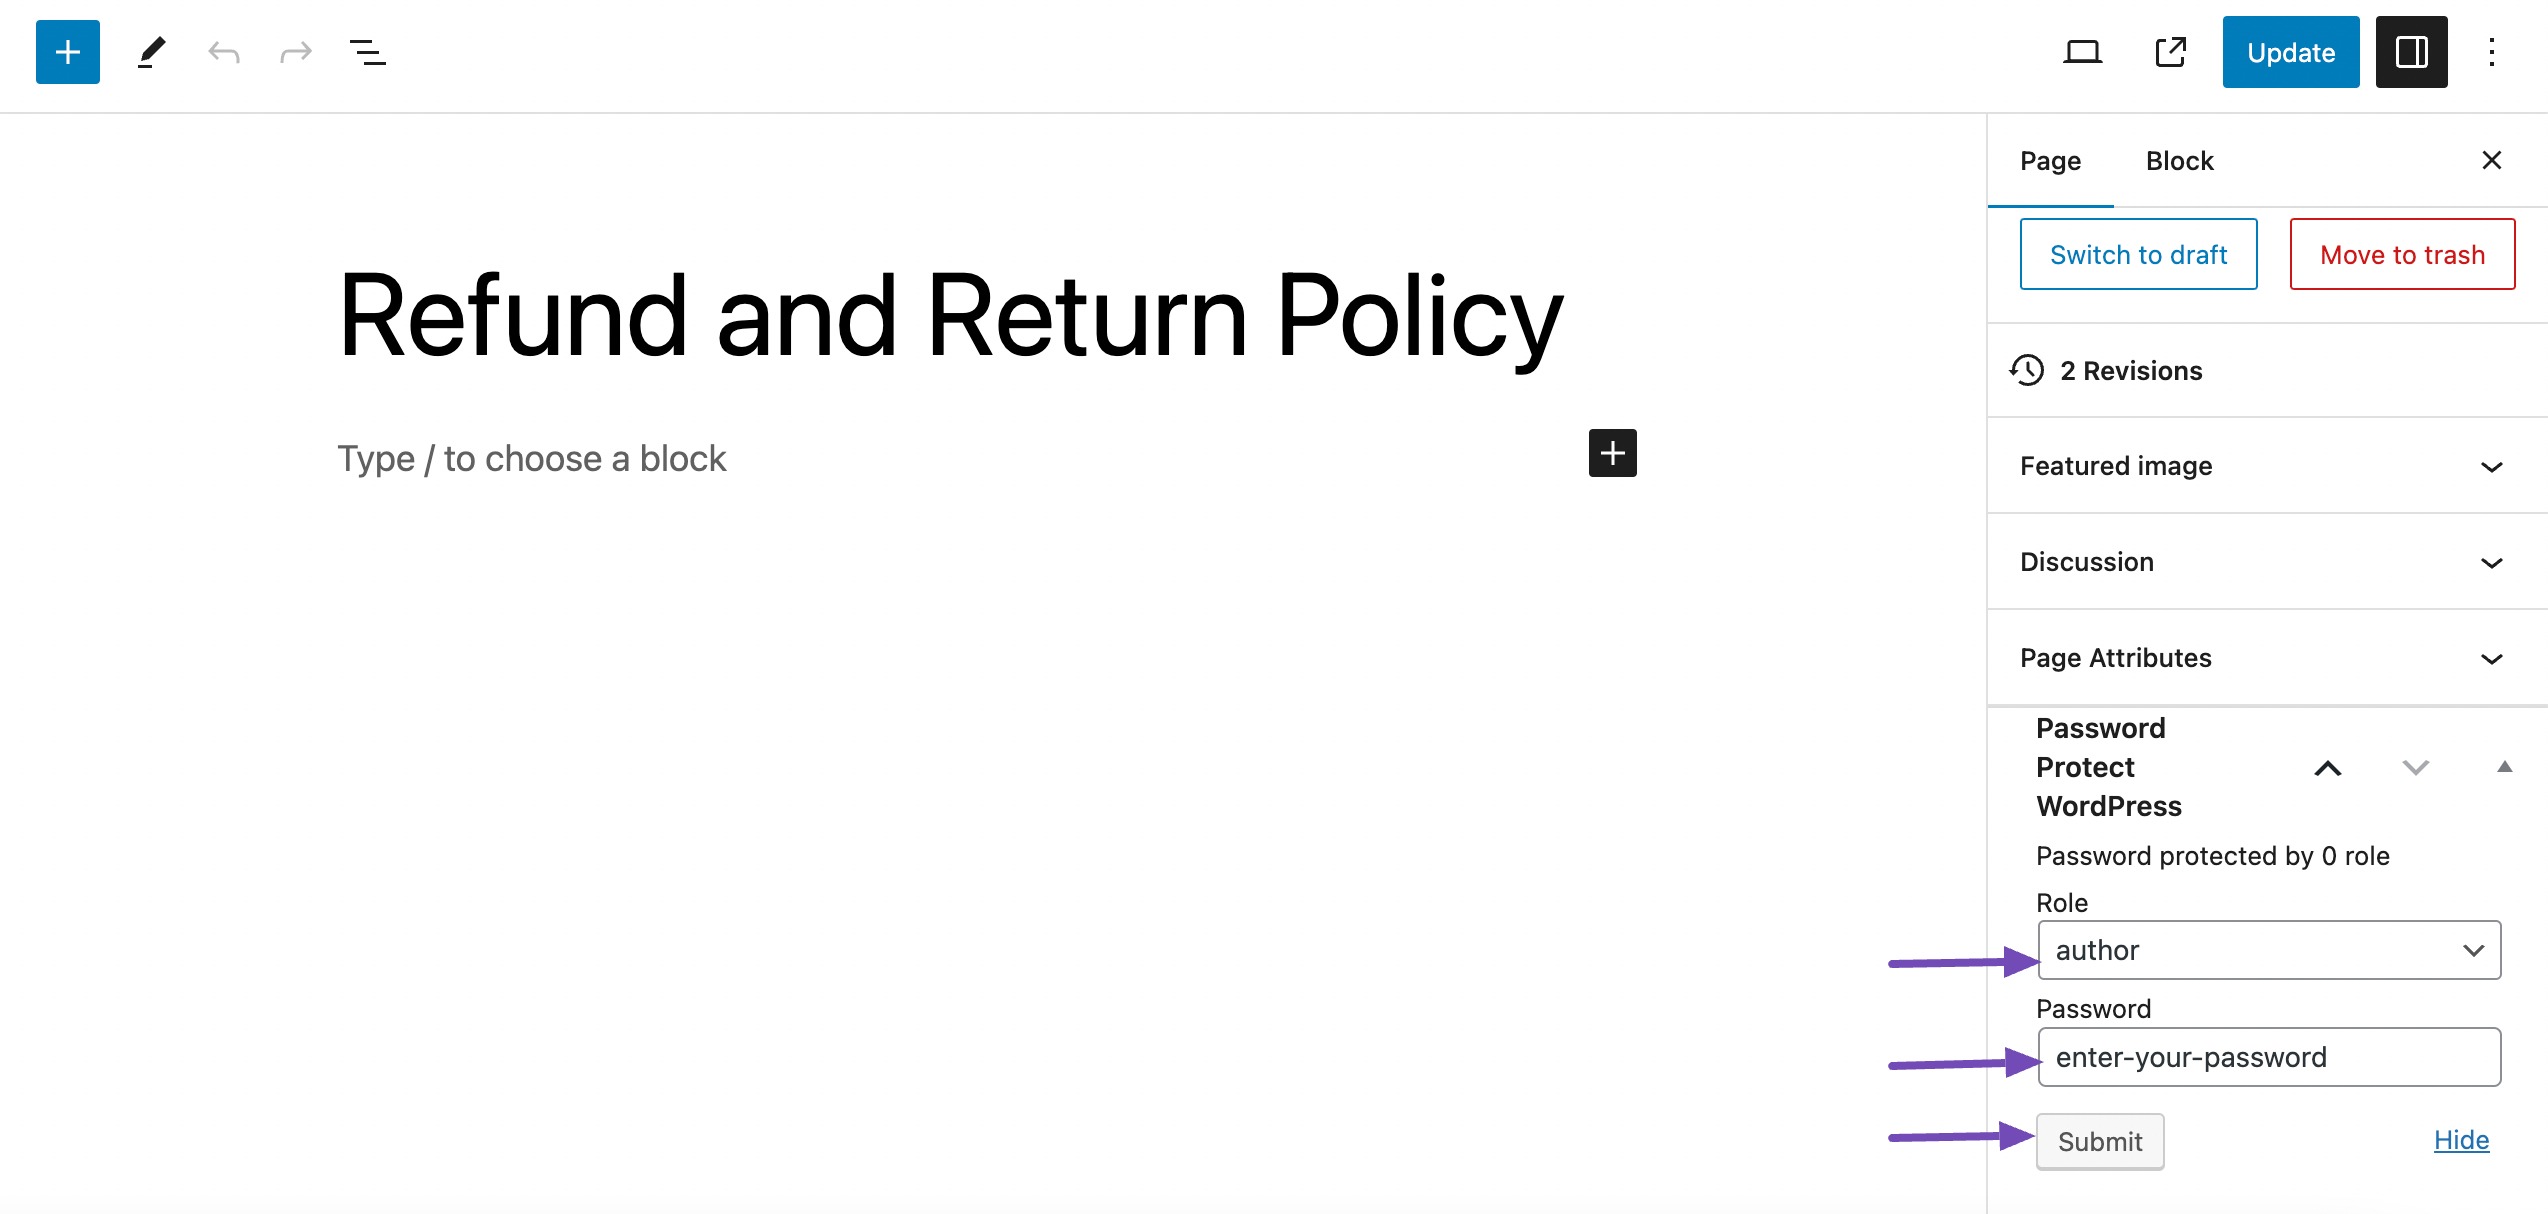Click the add block plus button

pos(67,50)
